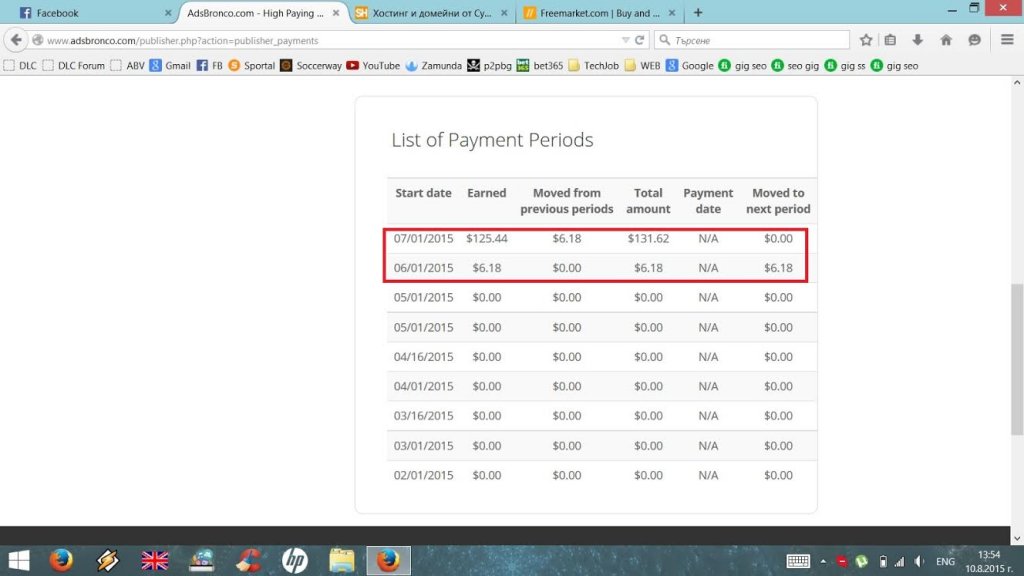Select the $131.62 total amount cell
Viewport: 1024px width, 576px height.
[x=648, y=238]
